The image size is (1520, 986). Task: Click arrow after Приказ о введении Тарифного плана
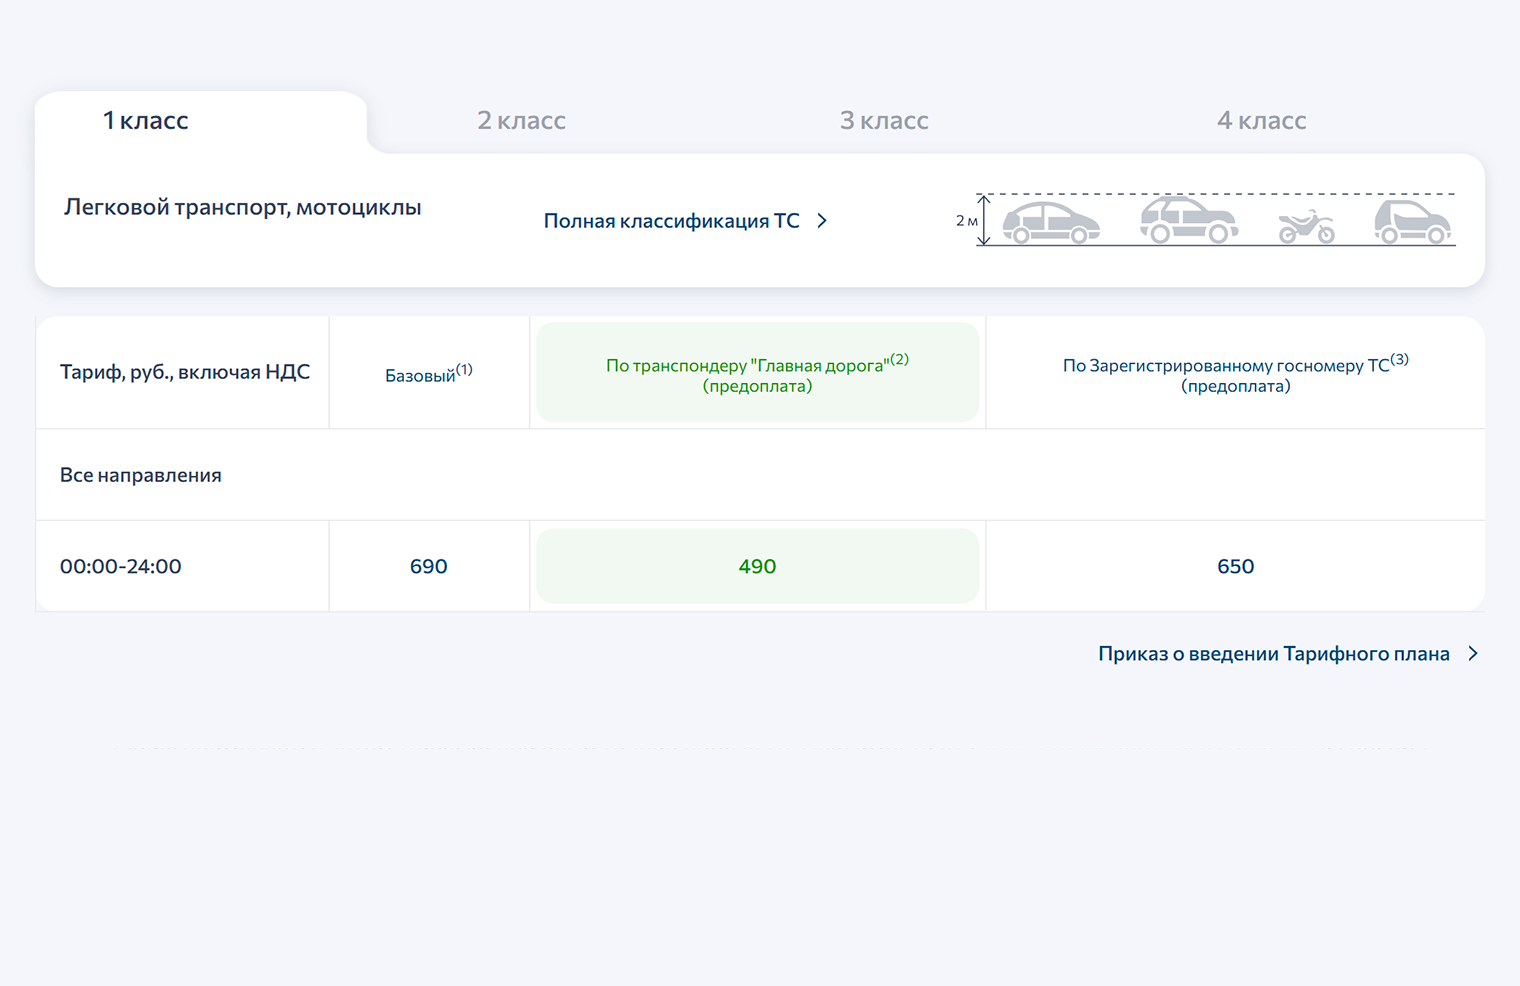pyautogui.click(x=1473, y=654)
